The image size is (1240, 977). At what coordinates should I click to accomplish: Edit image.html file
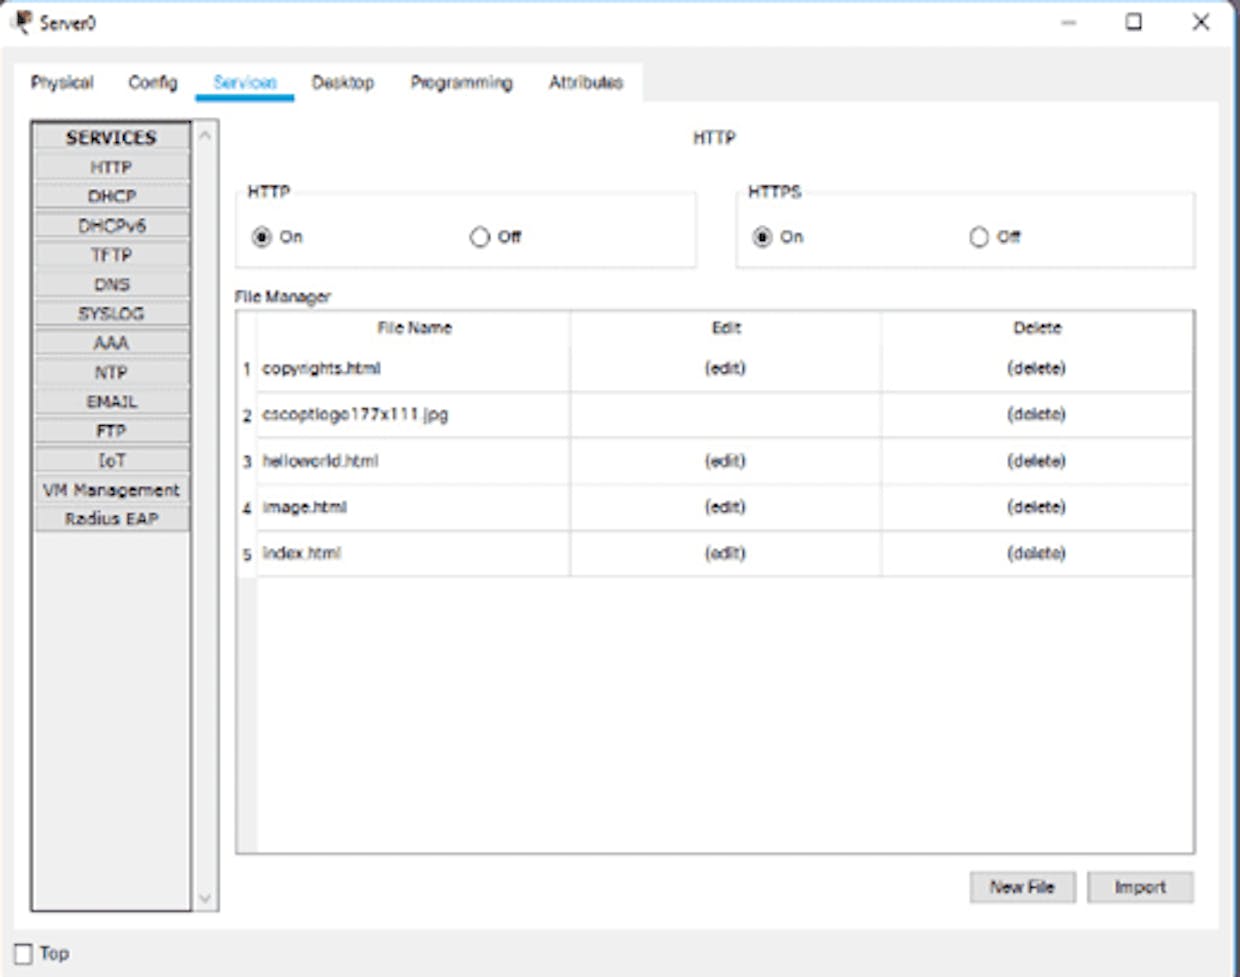(725, 507)
